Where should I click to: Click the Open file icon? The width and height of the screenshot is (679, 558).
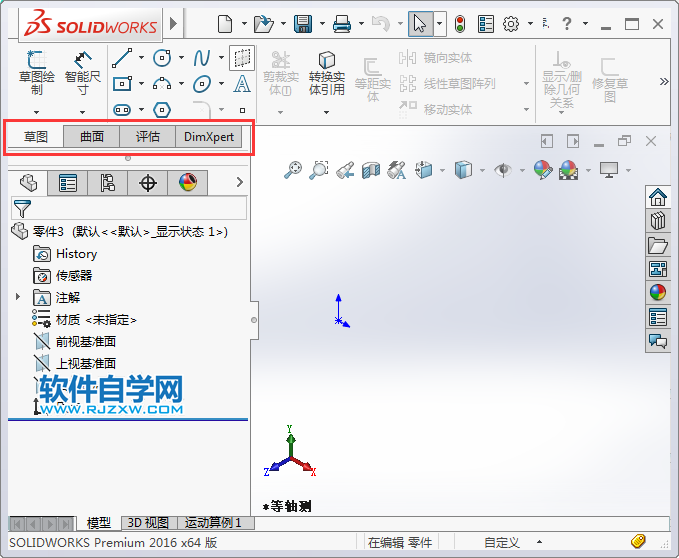(263, 23)
